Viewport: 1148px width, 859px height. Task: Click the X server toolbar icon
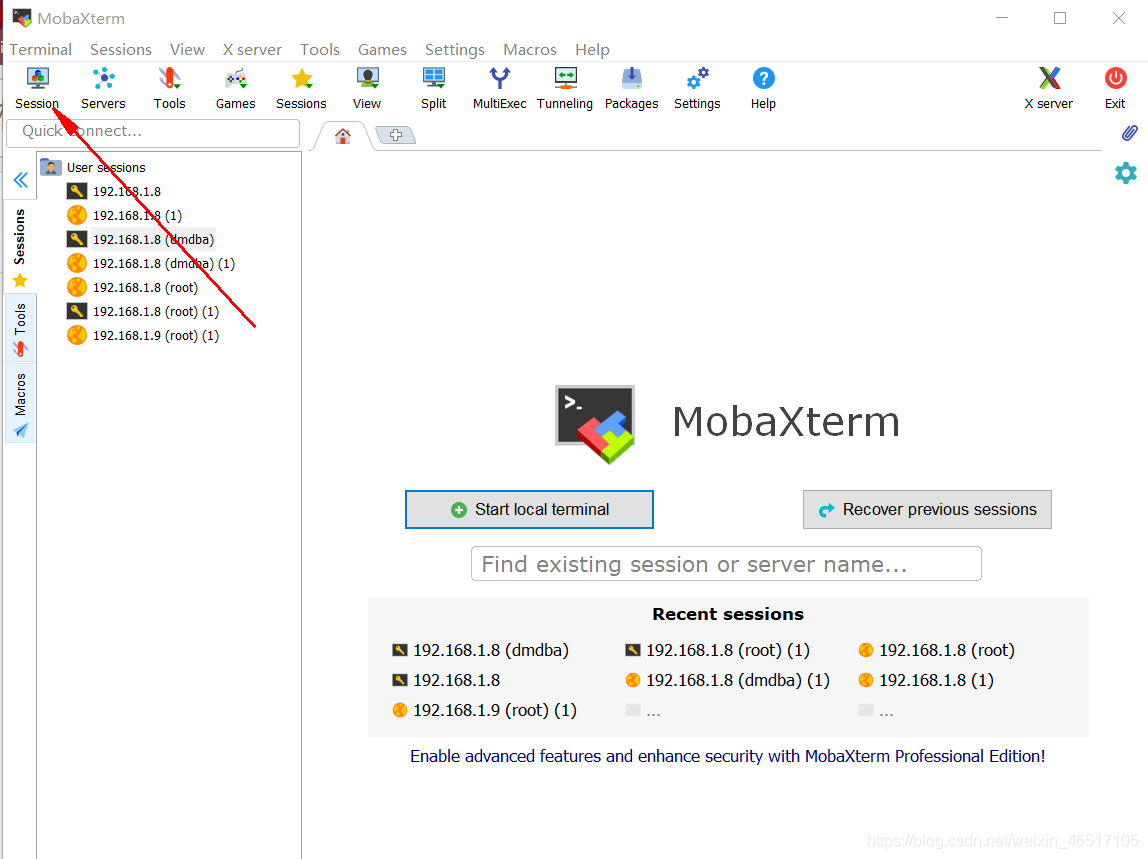(x=1049, y=78)
